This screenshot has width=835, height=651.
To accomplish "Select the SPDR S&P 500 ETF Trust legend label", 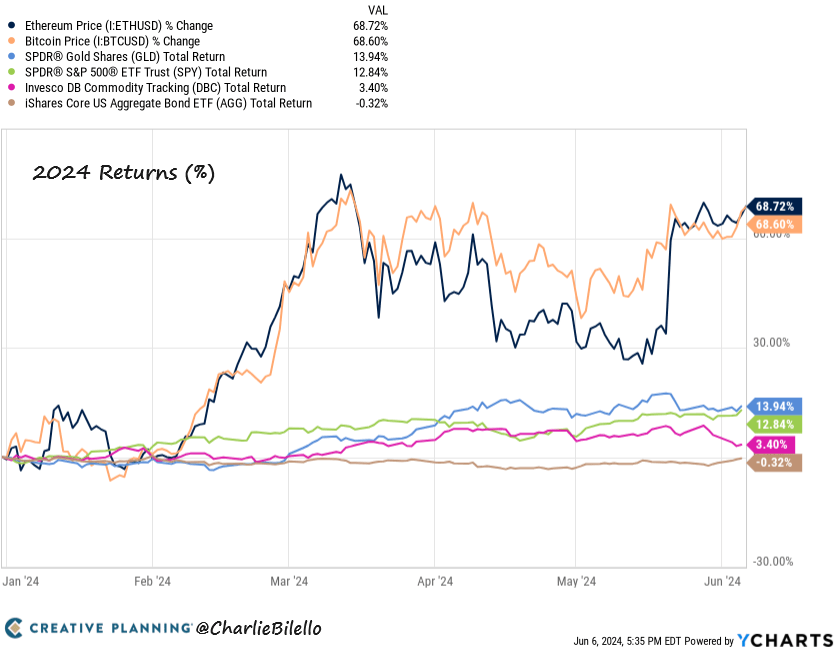I will click(146, 72).
